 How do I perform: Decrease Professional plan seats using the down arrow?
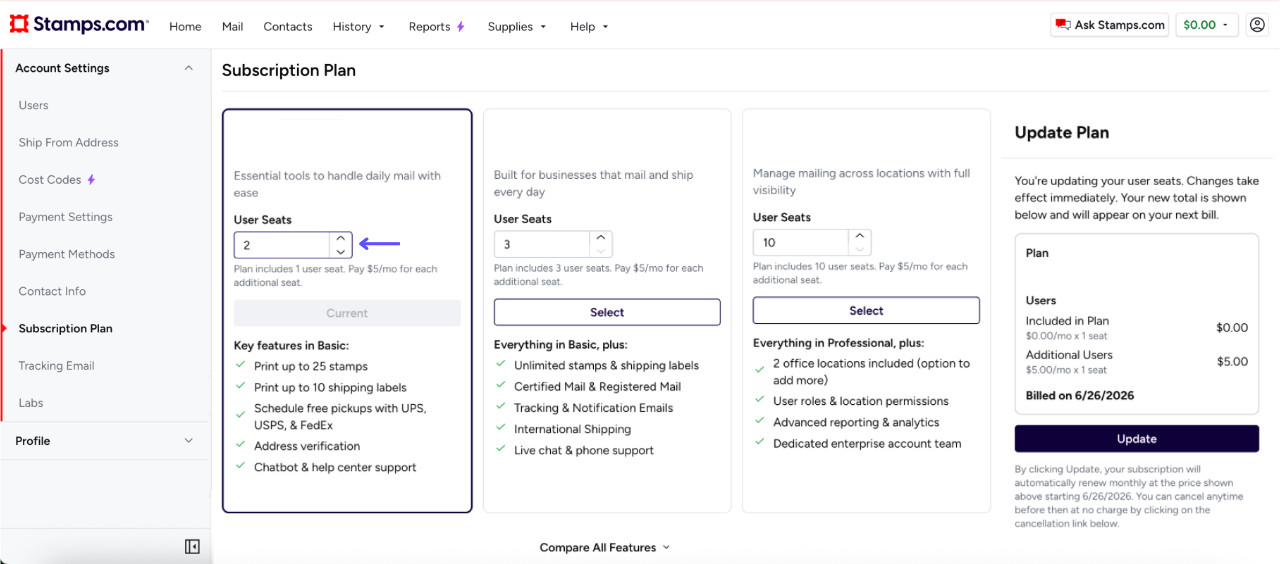(600, 251)
